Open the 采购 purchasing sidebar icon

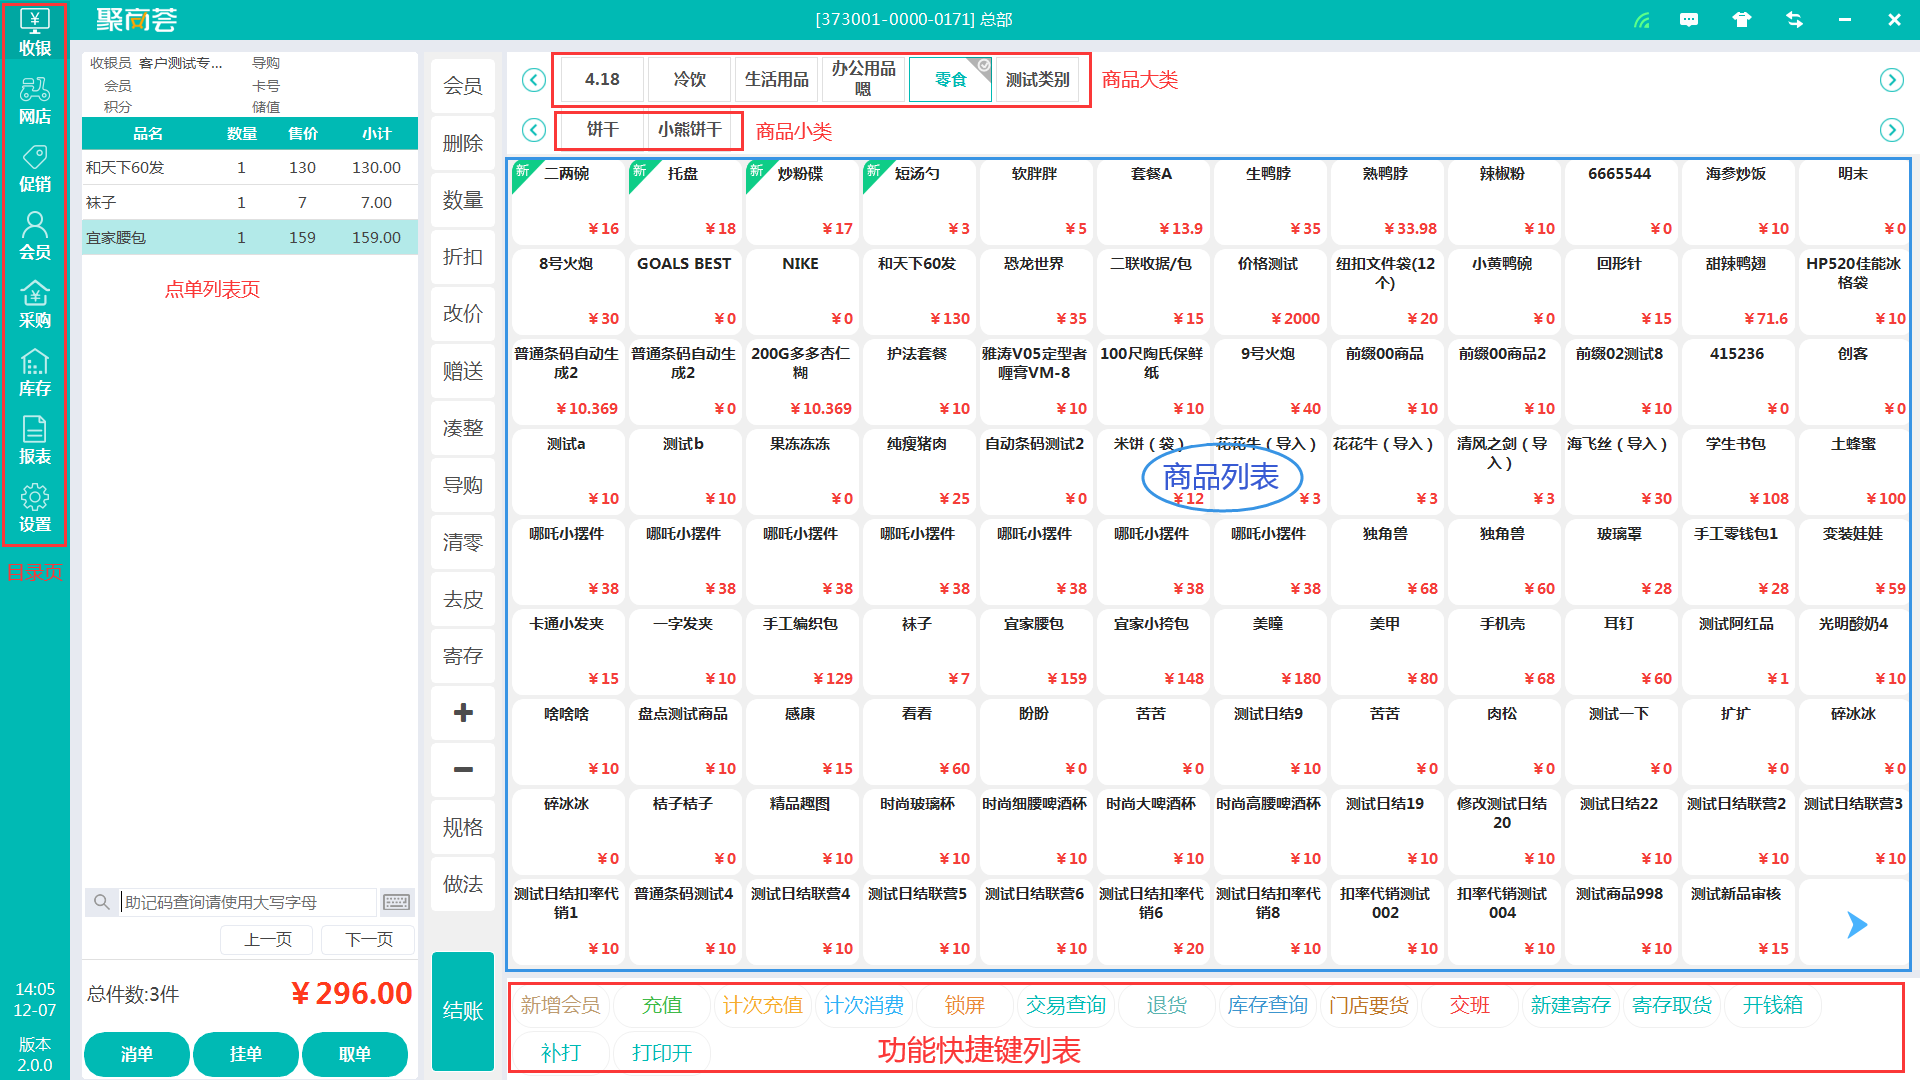tap(35, 305)
